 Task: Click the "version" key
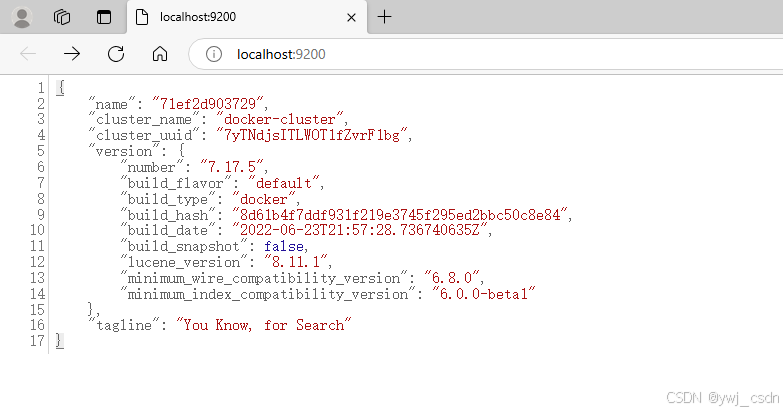click(x=124, y=151)
